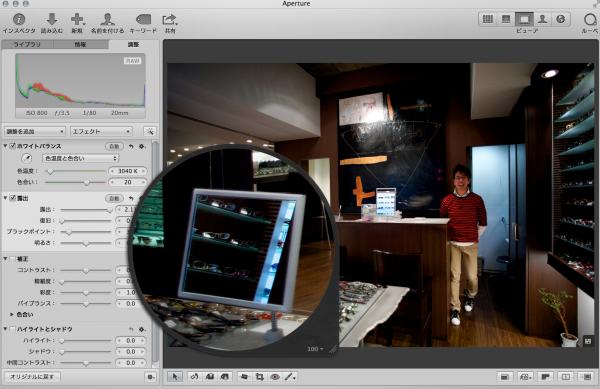Select the Crop tool in bottom toolbar

coord(259,377)
